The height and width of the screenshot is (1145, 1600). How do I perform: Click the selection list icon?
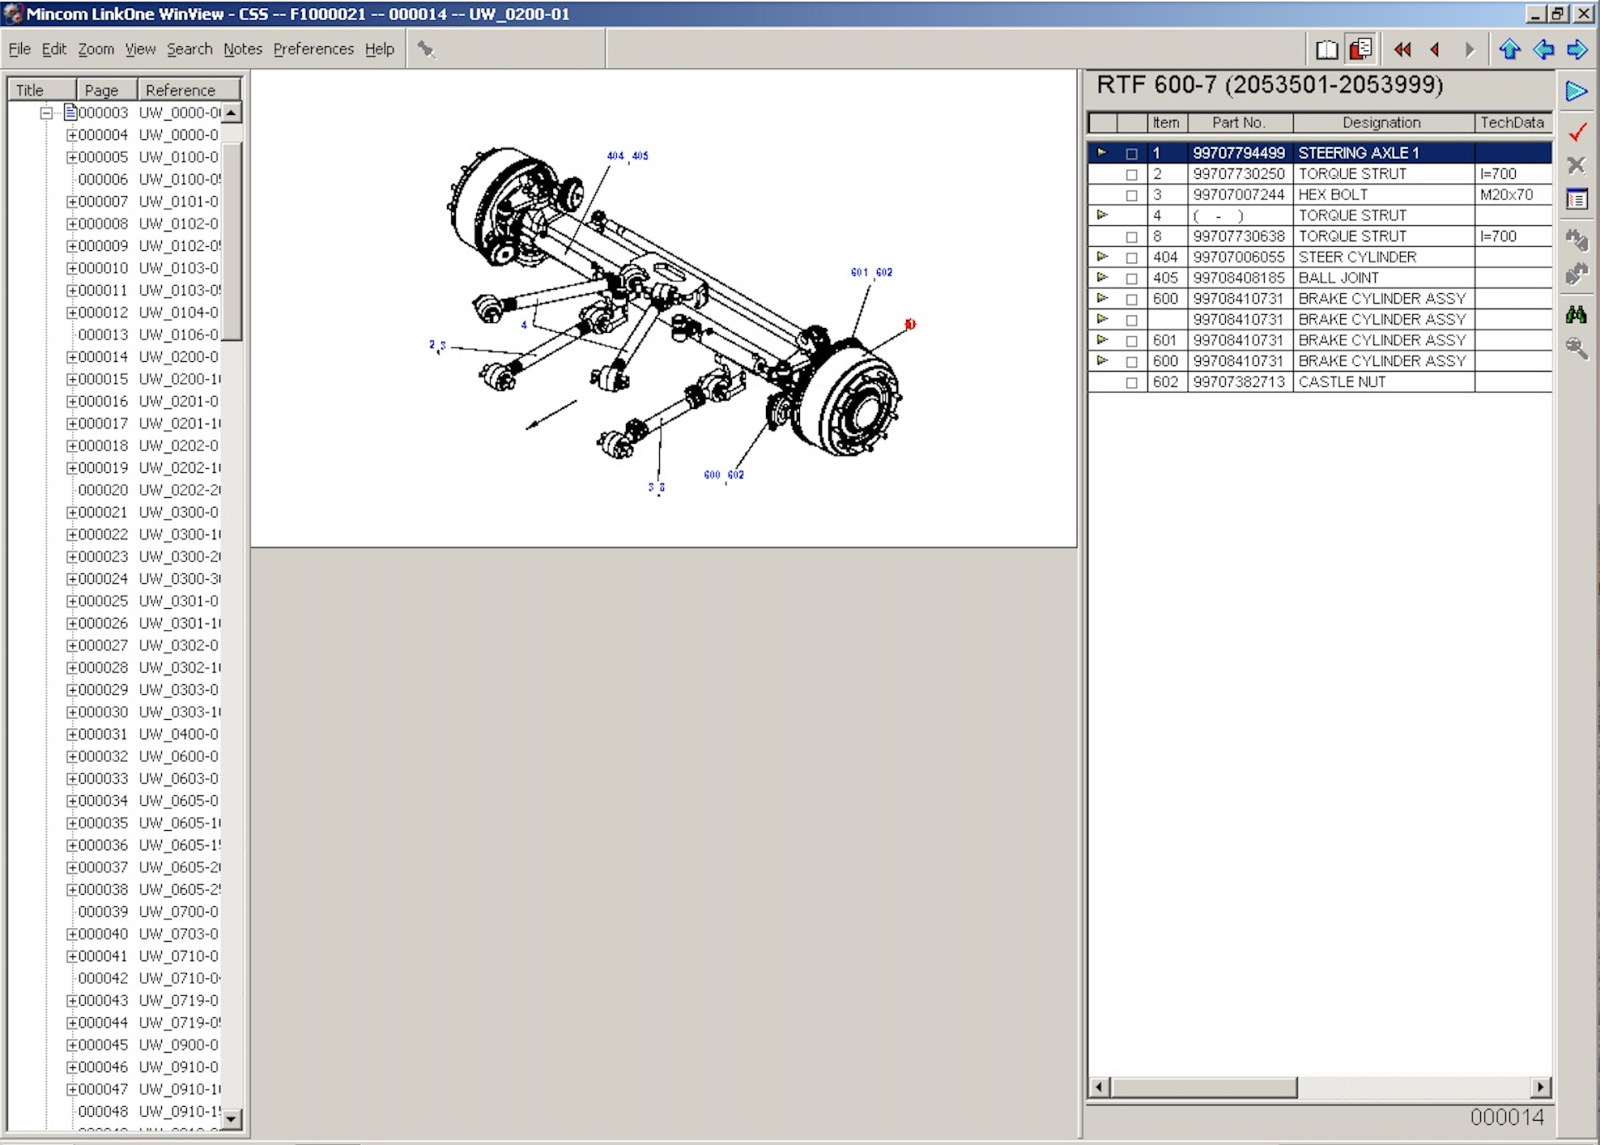(x=1577, y=199)
